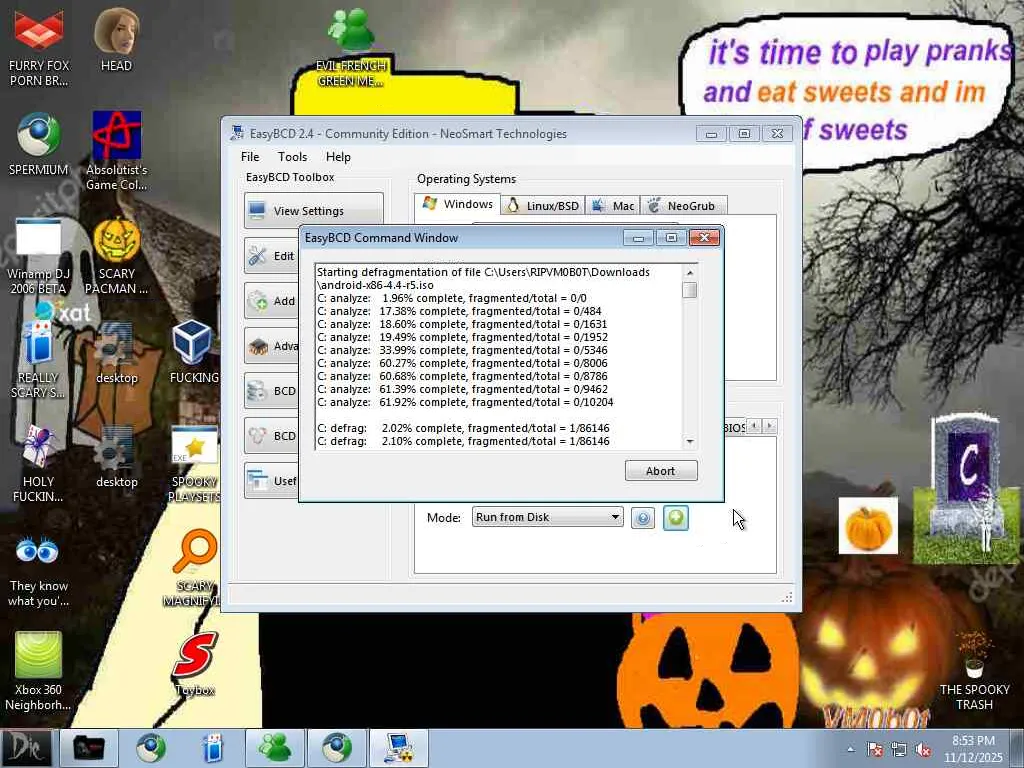The width and height of the screenshot is (1024, 768).
Task: Switch to the NeoGrub tab
Action: [683, 206]
